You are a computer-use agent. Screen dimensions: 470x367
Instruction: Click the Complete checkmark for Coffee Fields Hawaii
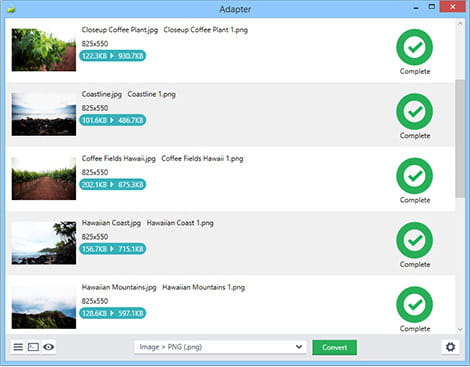414,176
